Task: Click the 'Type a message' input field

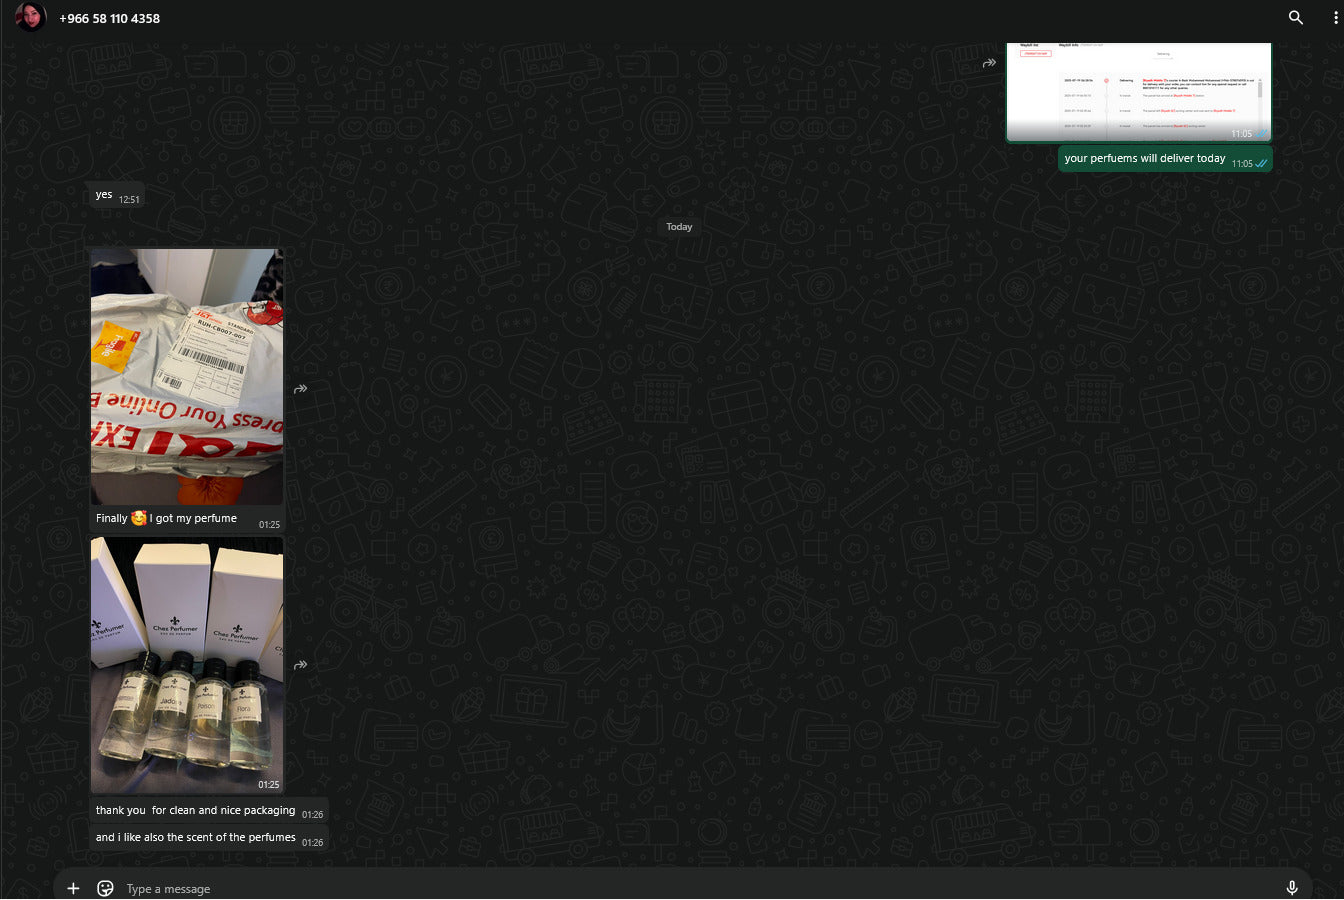Action: (600, 888)
